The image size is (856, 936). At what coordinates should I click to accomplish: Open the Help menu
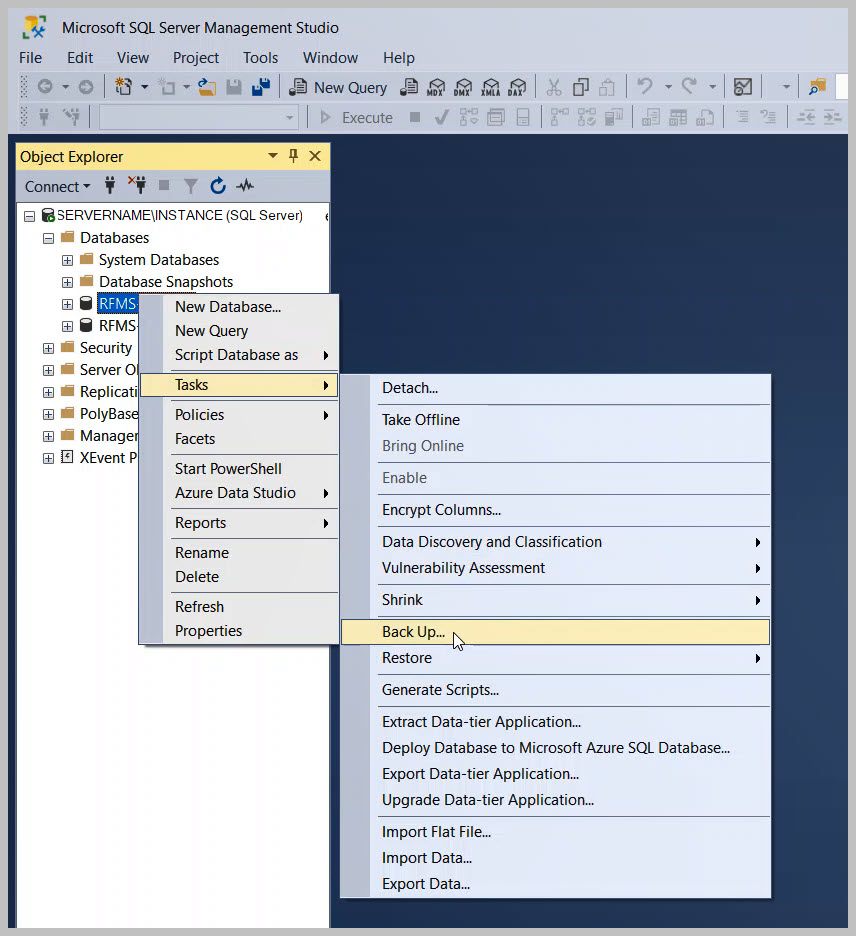[399, 58]
